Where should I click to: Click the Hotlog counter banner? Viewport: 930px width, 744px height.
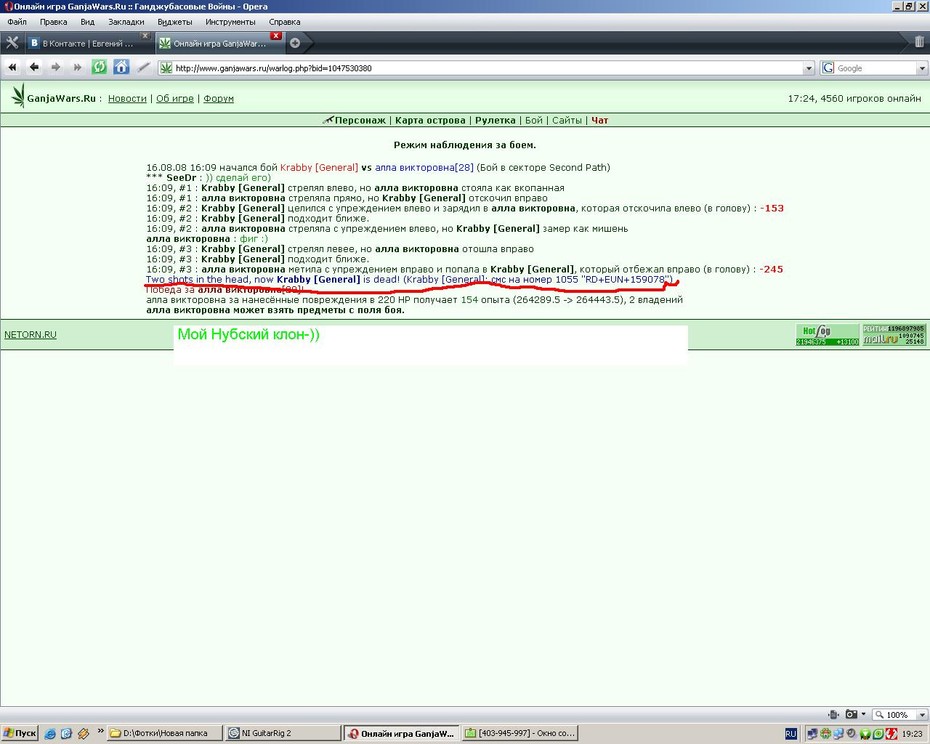827,335
